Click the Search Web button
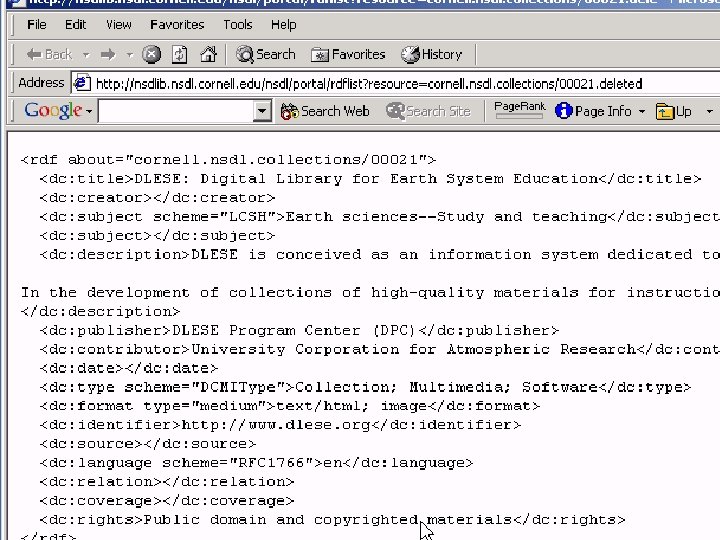Screen dimensions: 720x540 tap(325, 111)
